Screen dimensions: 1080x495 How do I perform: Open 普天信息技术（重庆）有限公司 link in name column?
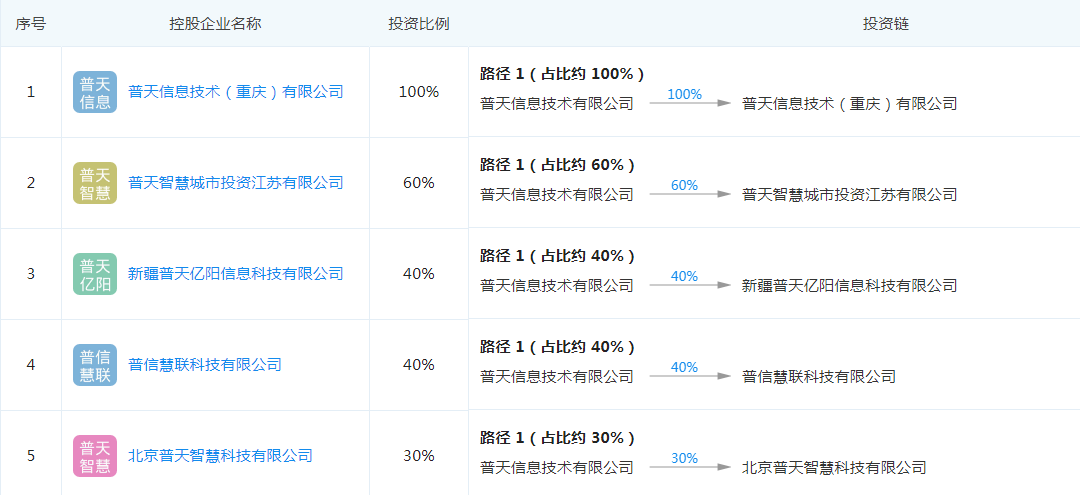(235, 92)
